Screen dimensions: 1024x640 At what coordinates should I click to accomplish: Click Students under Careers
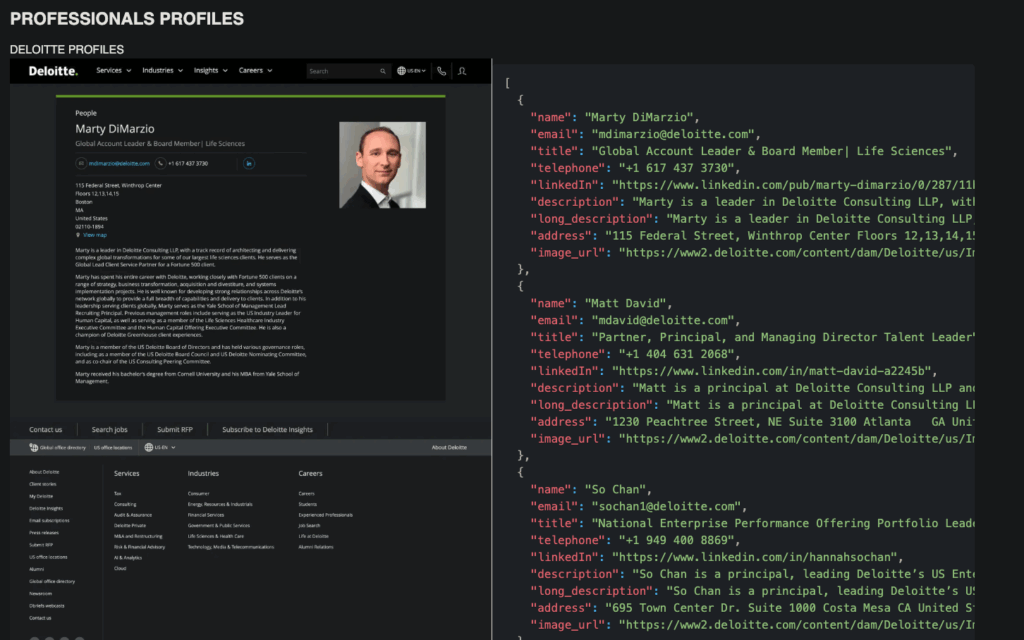[308, 504]
